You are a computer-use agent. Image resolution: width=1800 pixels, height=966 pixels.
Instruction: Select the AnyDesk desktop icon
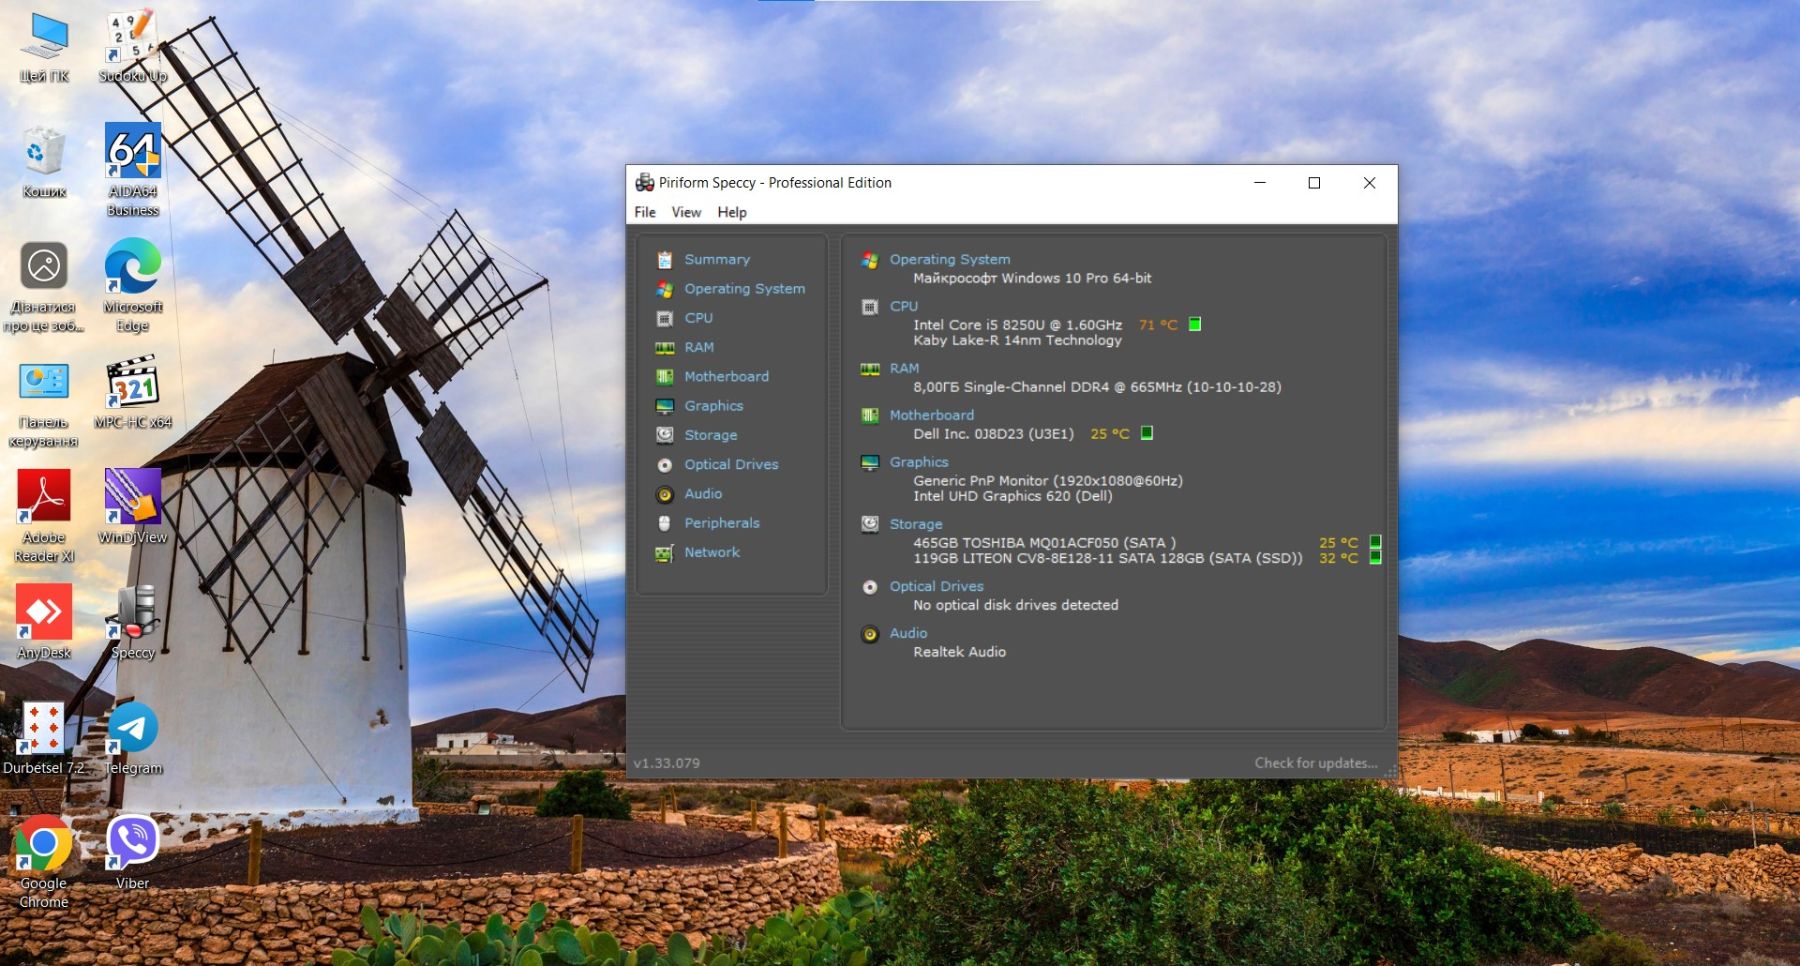(44, 622)
